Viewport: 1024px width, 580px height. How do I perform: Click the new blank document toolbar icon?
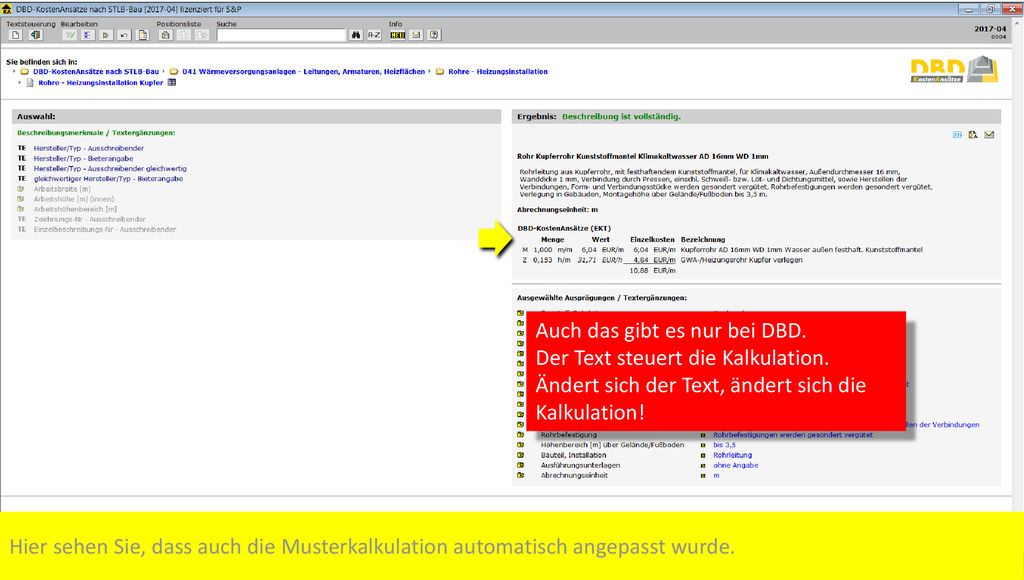pyautogui.click(x=16, y=35)
